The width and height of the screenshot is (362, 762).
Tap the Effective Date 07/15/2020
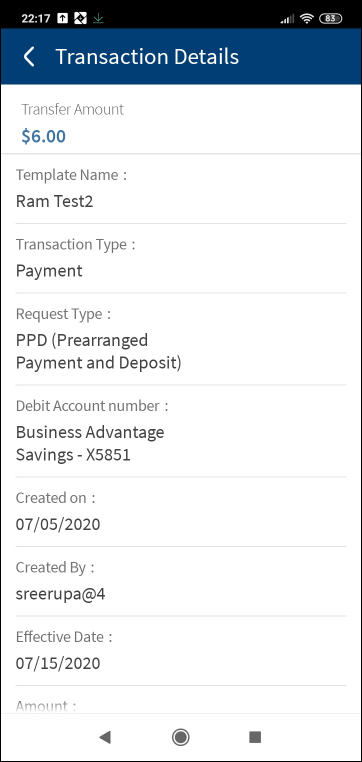[58, 663]
